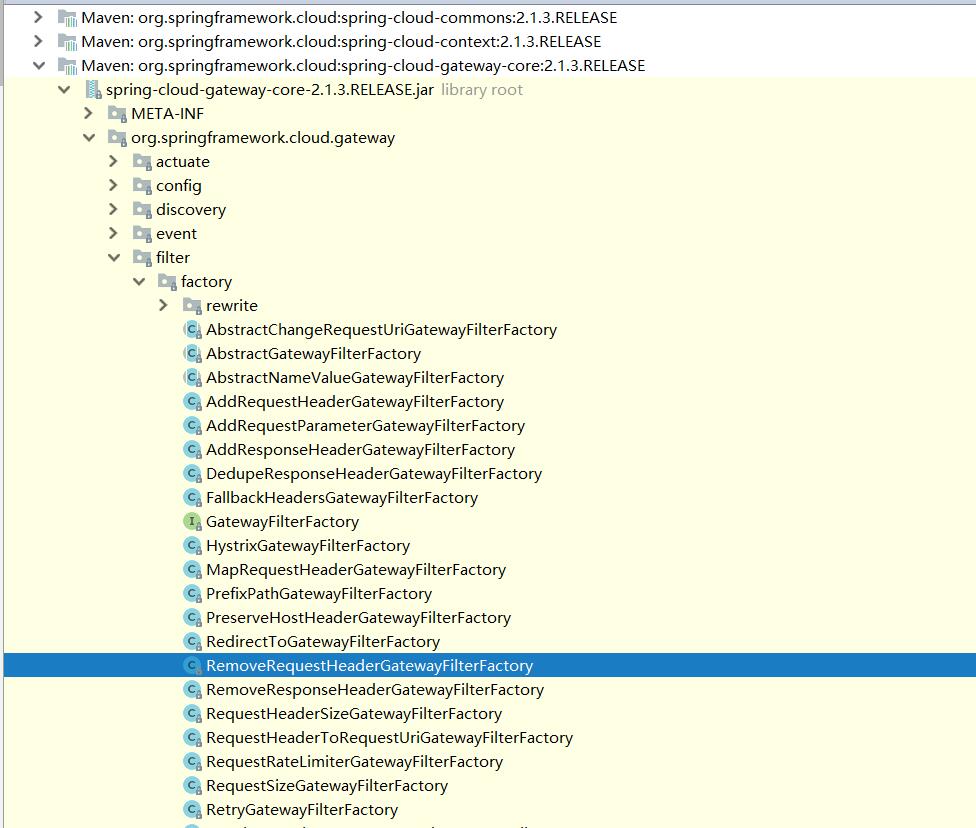
Task: Click the jar archive icon of spring-cloud-gateway-core
Action: click(x=93, y=90)
